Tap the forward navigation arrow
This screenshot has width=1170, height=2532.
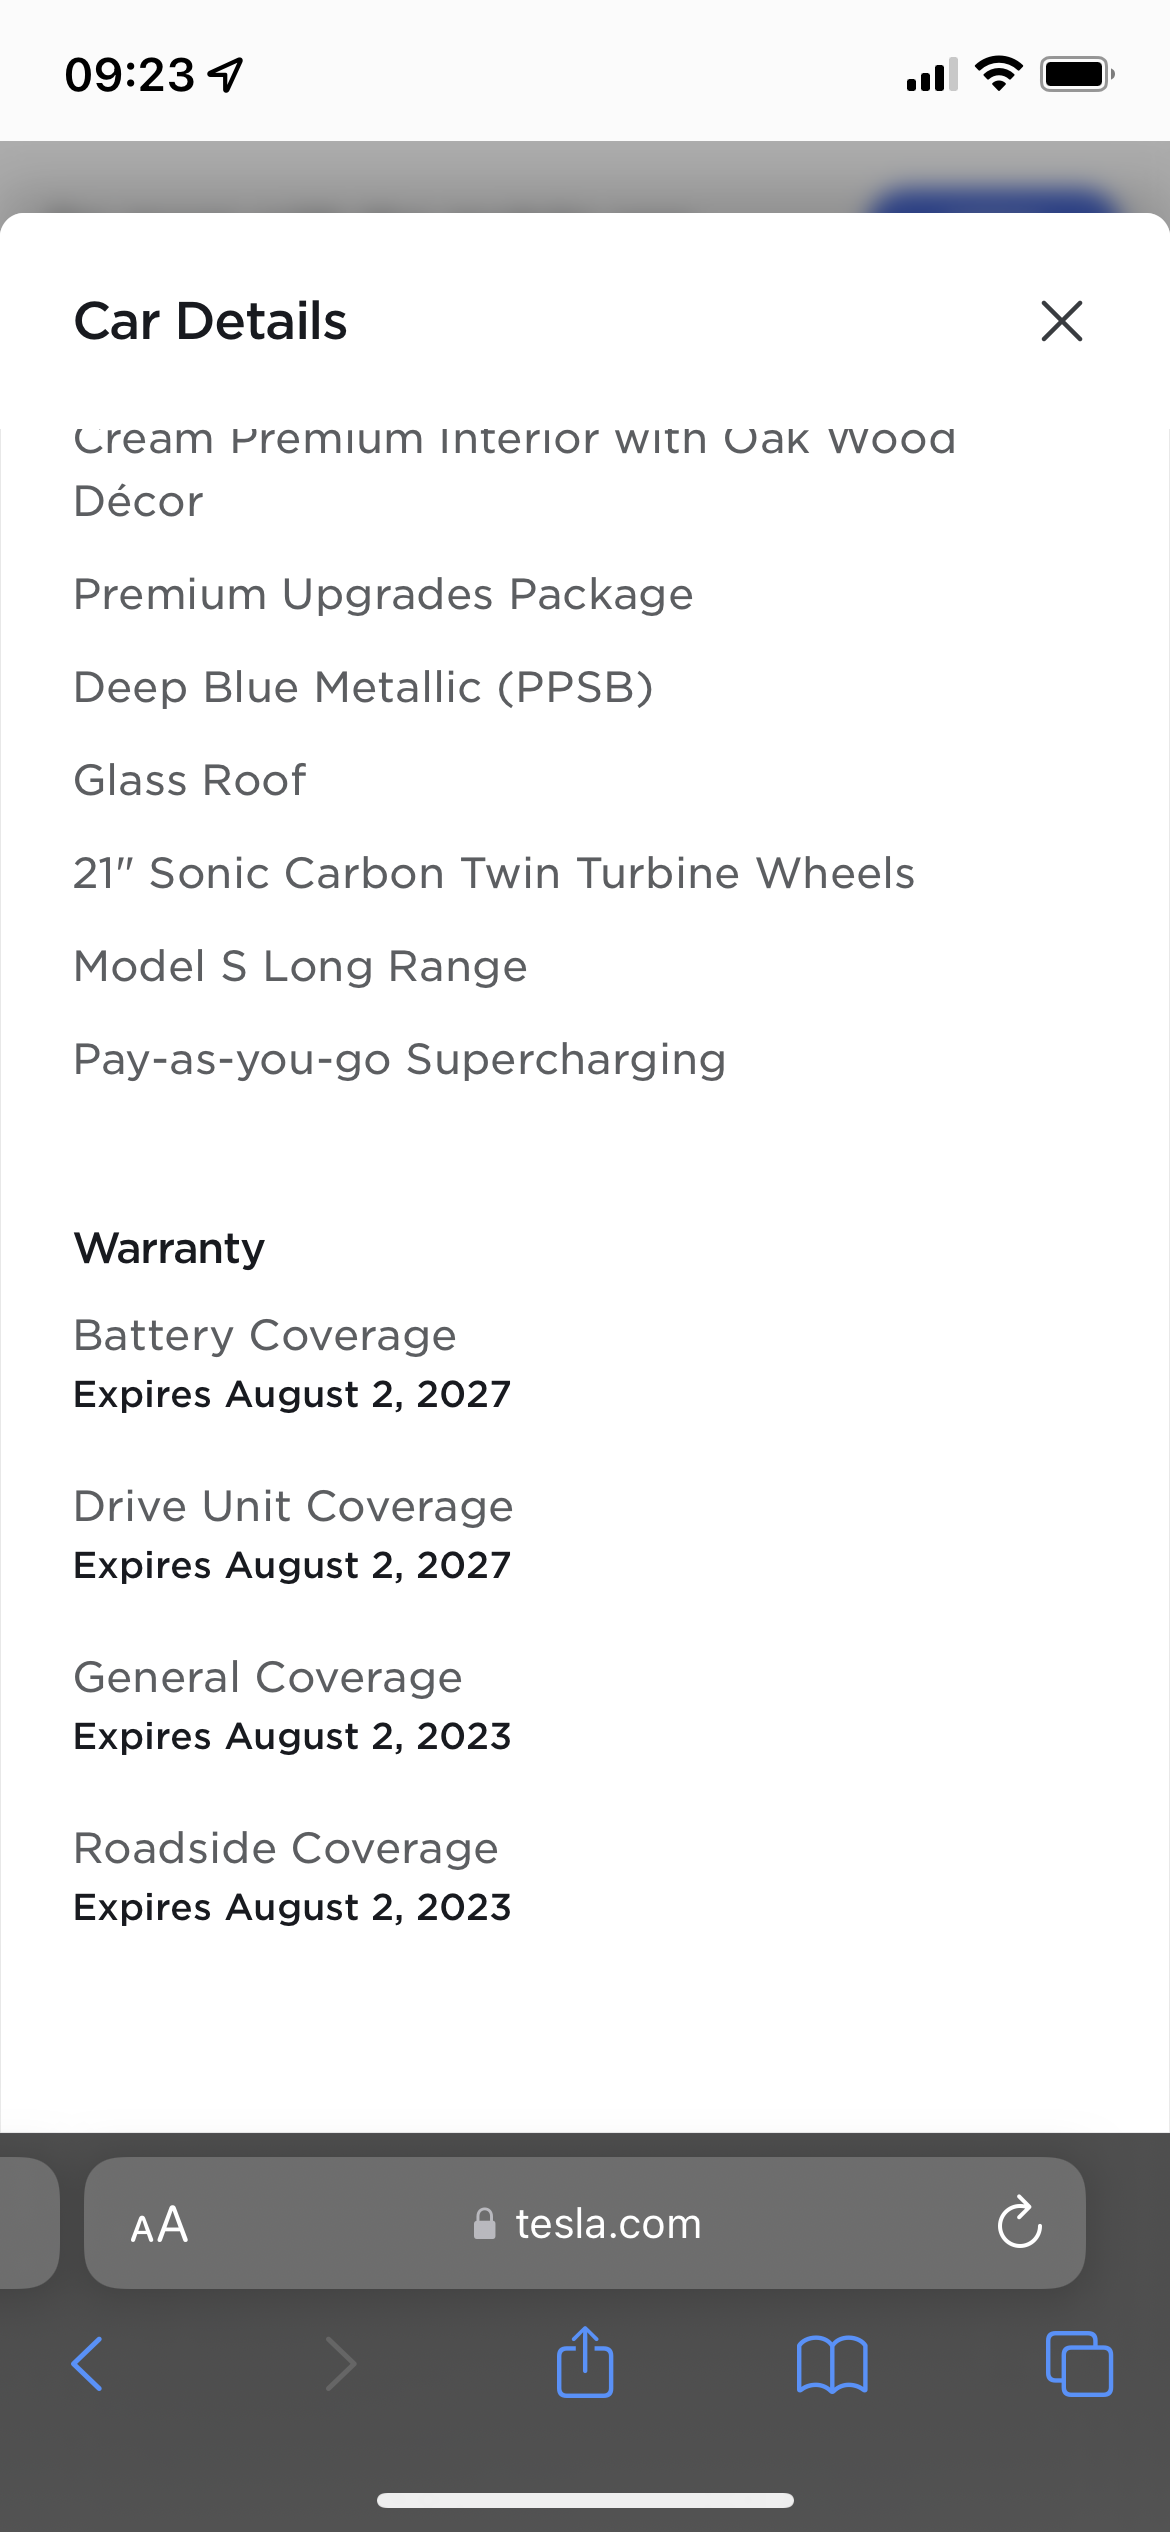coord(340,2364)
